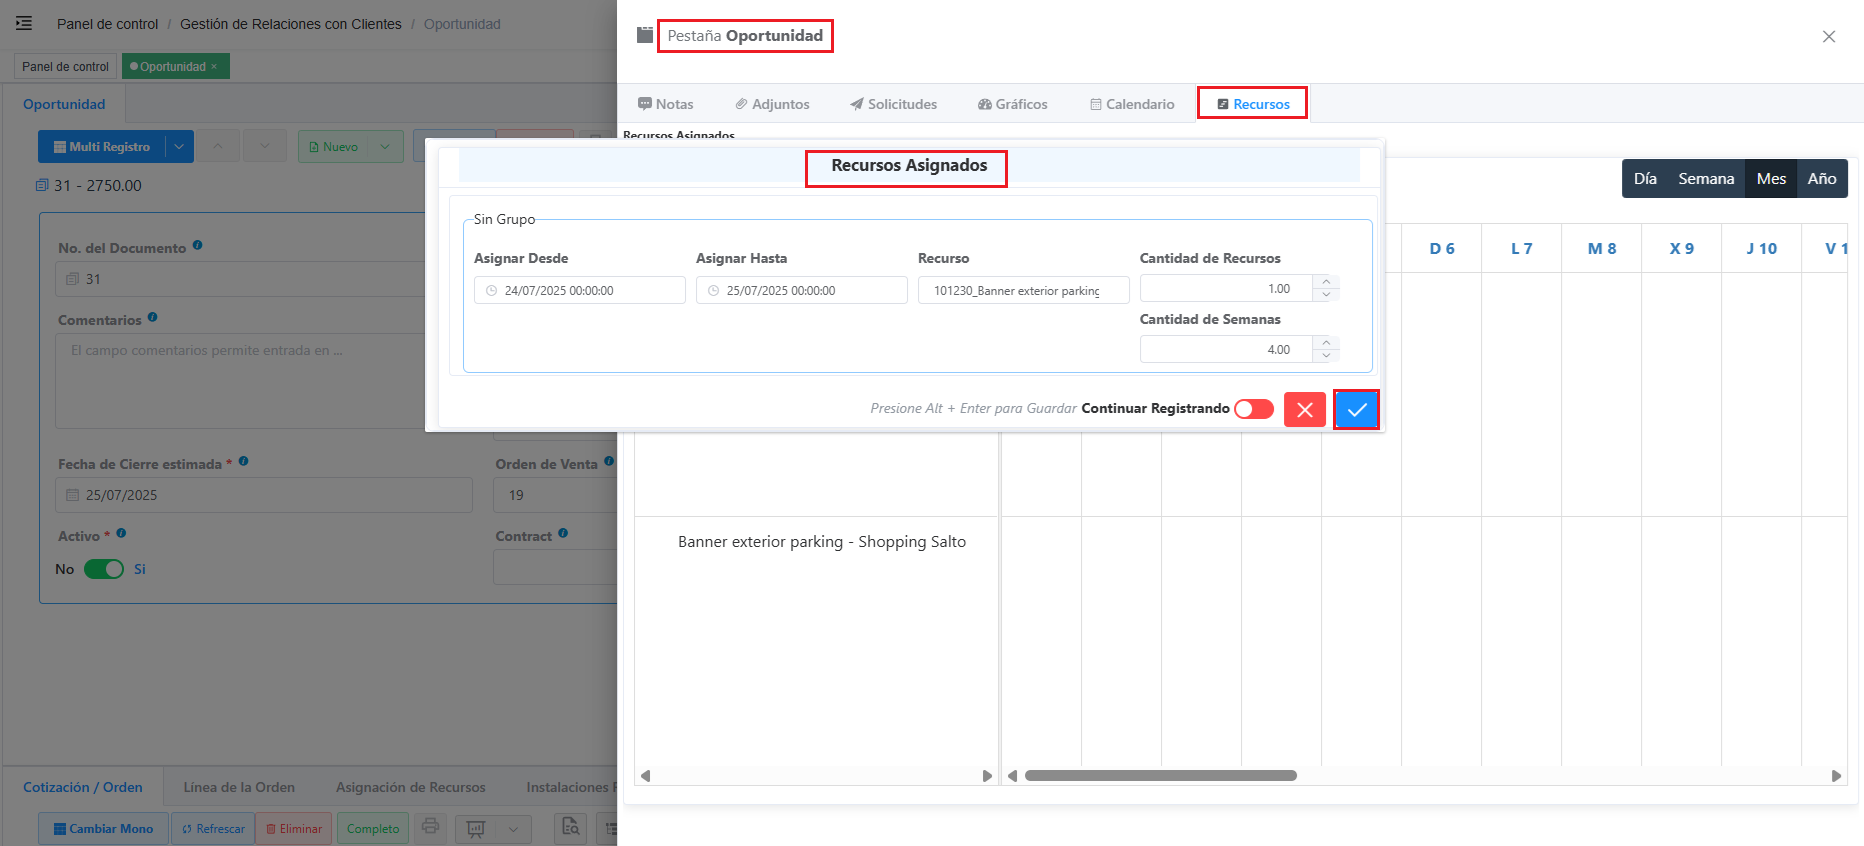Toggle the Activo switch
This screenshot has height=846, width=1864.
click(103, 569)
